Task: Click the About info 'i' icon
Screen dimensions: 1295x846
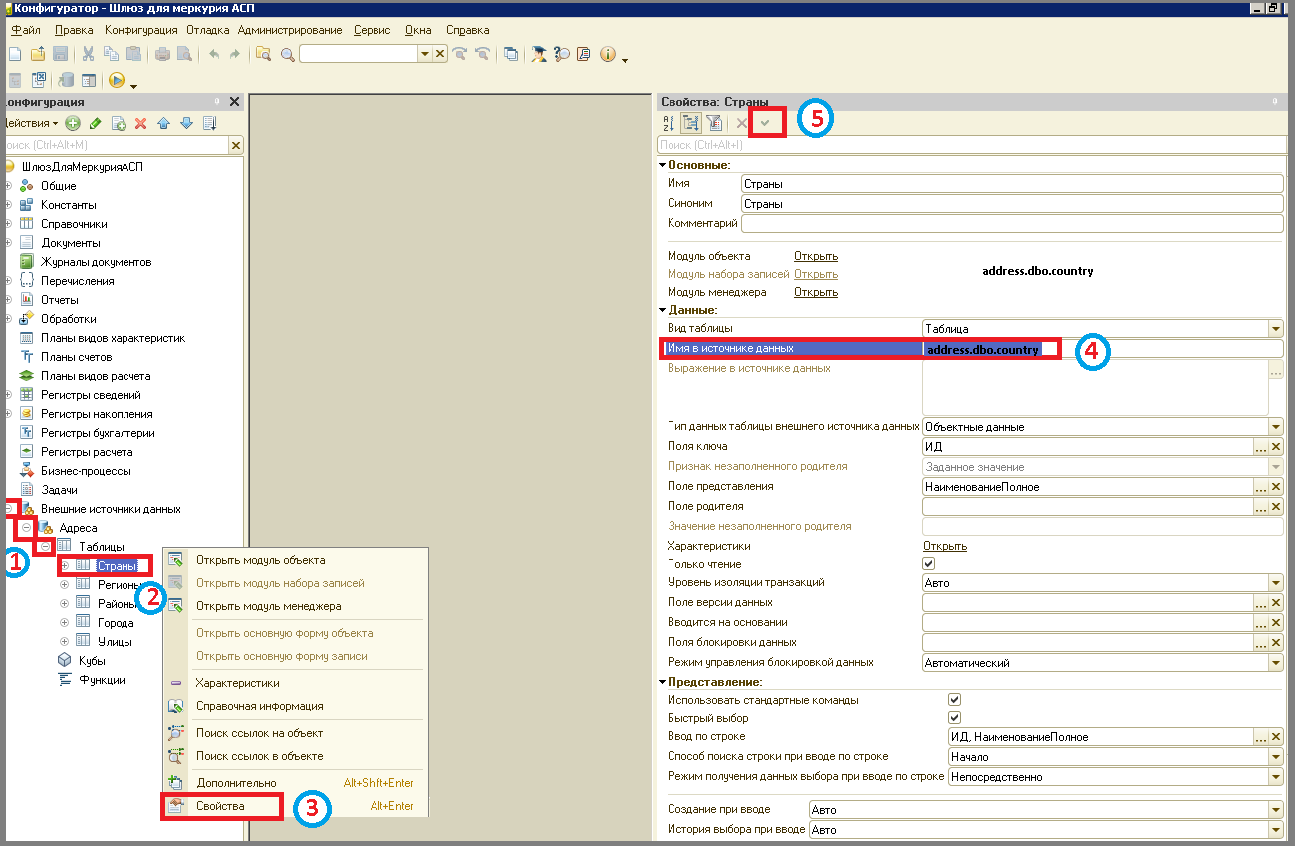Action: 608,54
